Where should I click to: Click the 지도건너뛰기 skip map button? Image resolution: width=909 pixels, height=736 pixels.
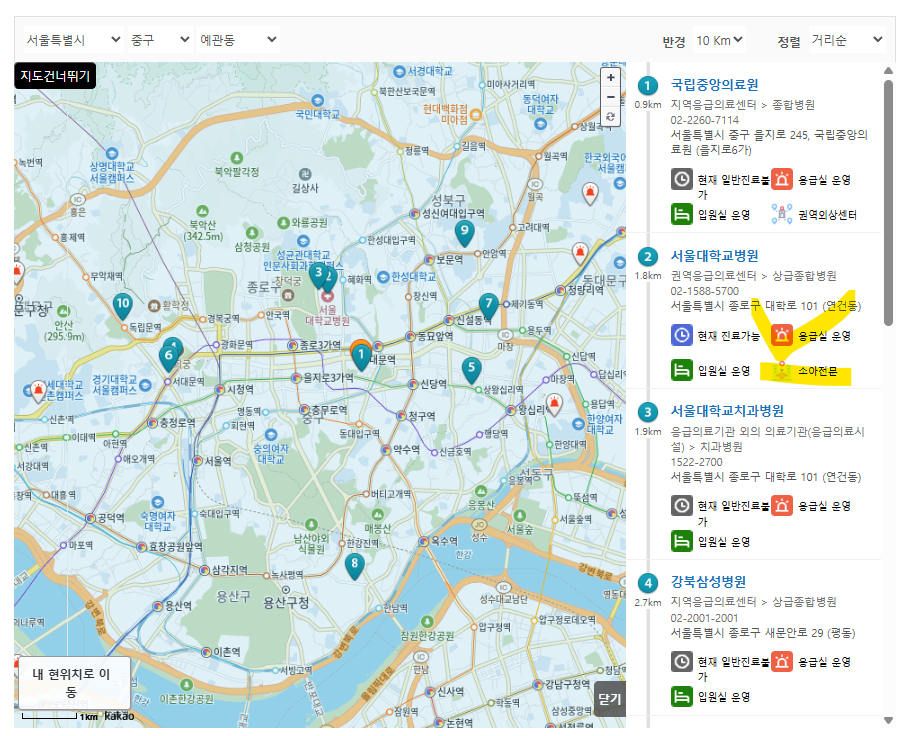(55, 76)
